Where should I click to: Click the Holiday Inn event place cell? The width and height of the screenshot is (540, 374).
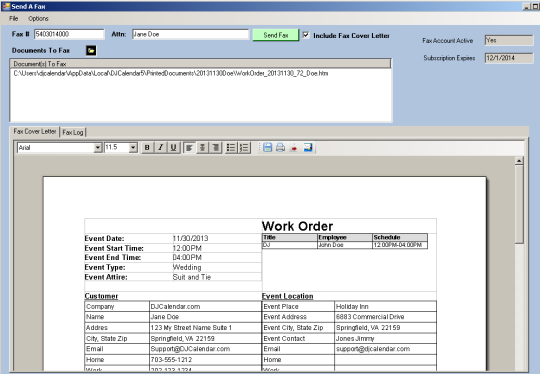385,307
